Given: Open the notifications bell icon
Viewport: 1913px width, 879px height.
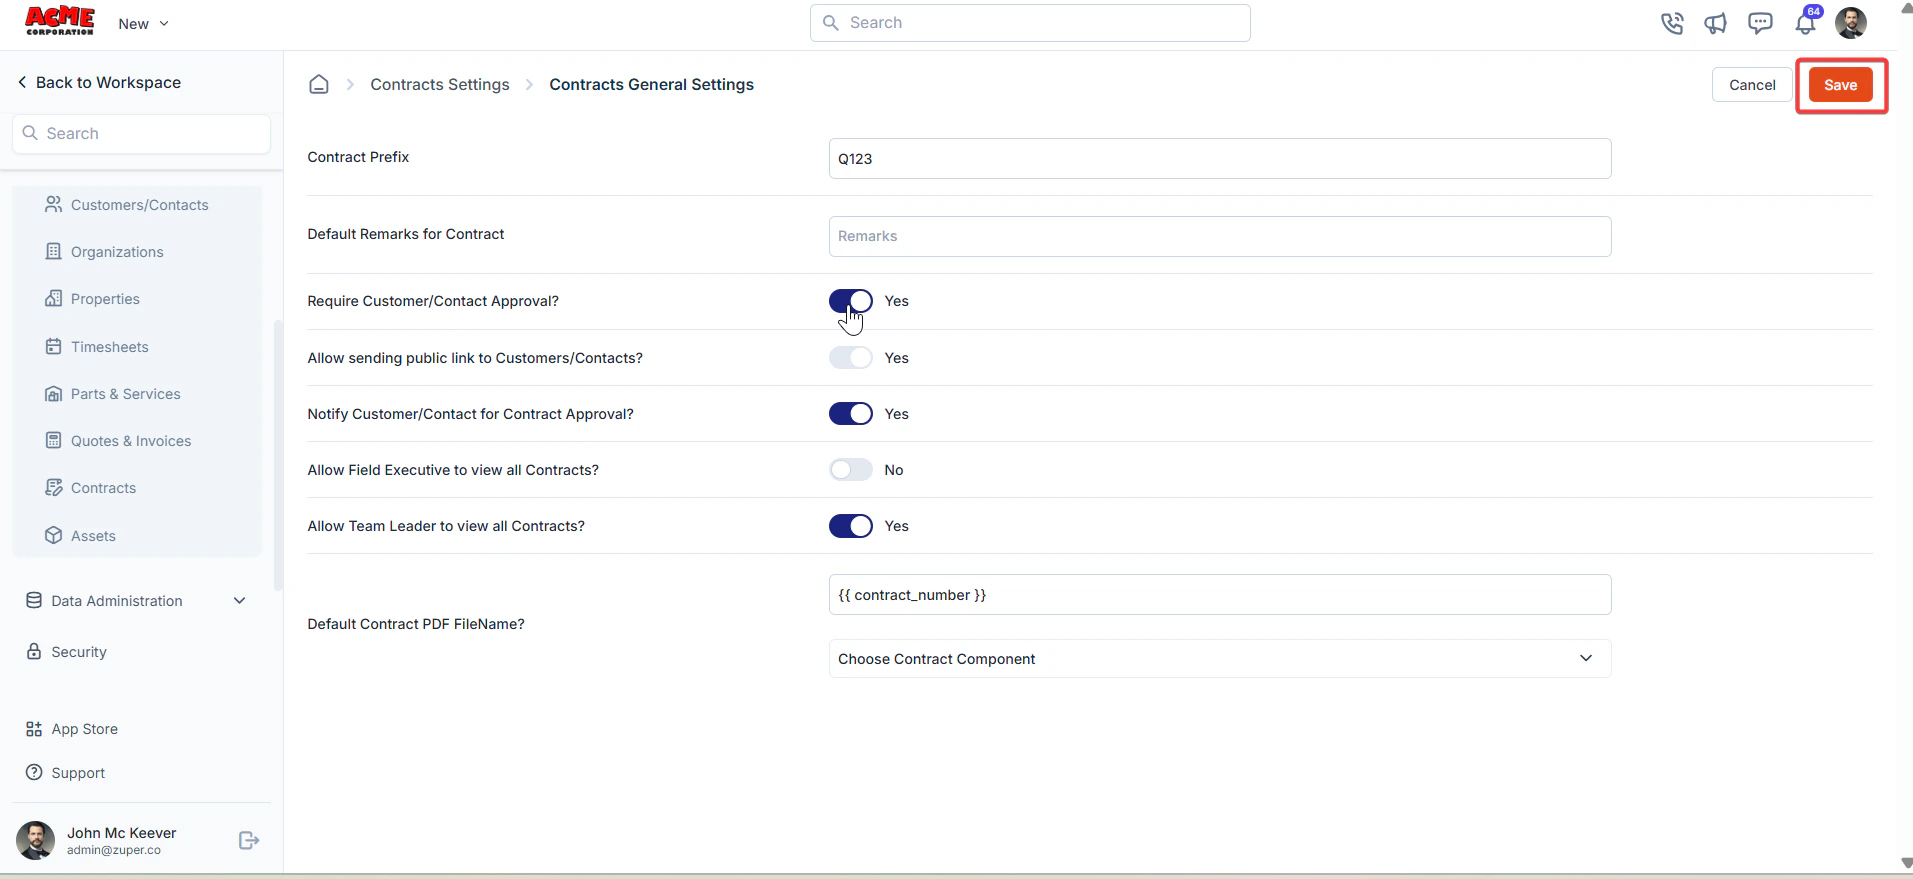Looking at the screenshot, I should [1806, 23].
